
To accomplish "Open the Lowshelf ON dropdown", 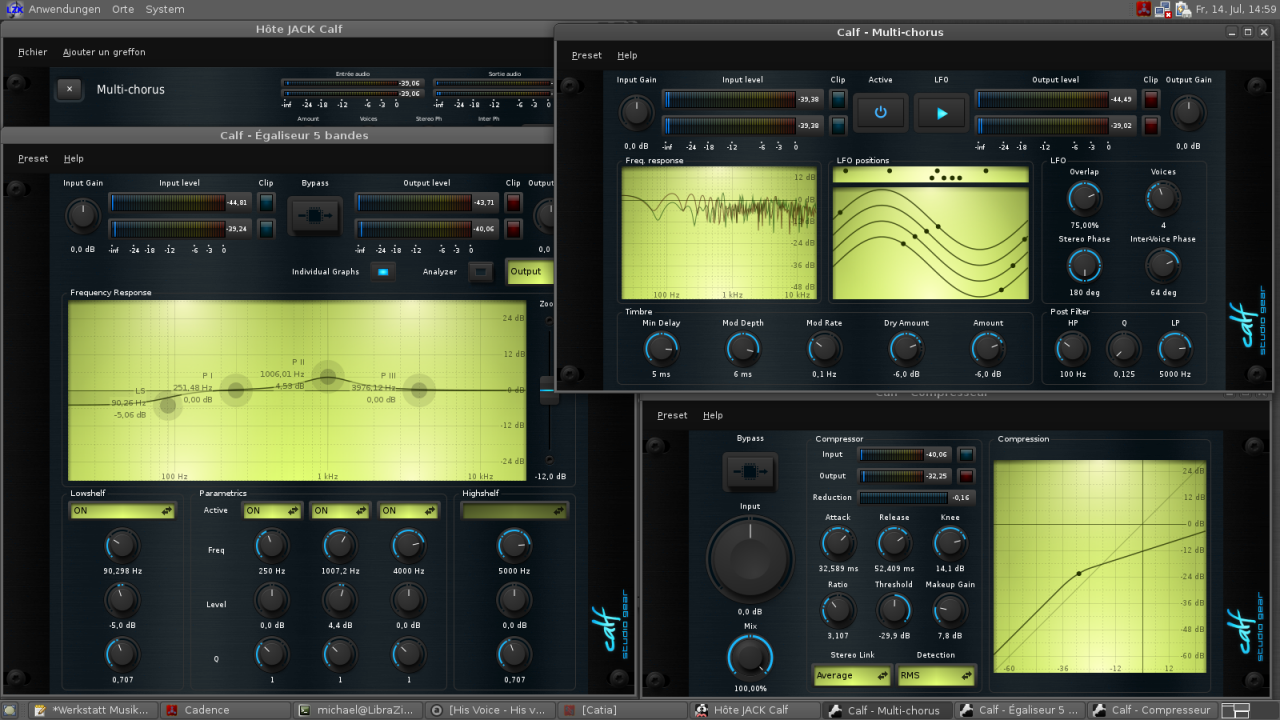I will coord(123,511).
